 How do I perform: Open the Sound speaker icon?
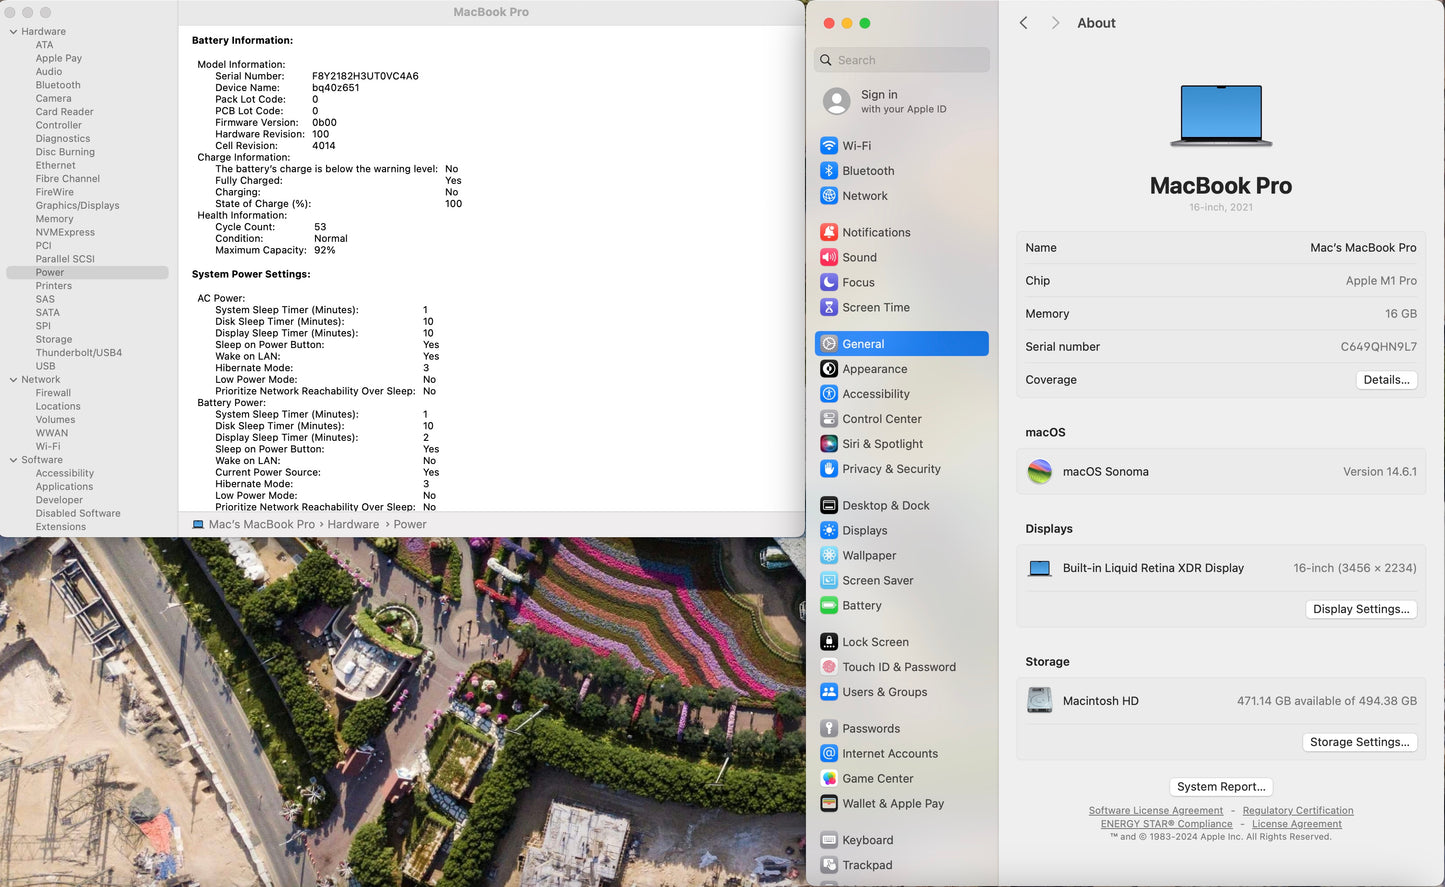pos(829,257)
